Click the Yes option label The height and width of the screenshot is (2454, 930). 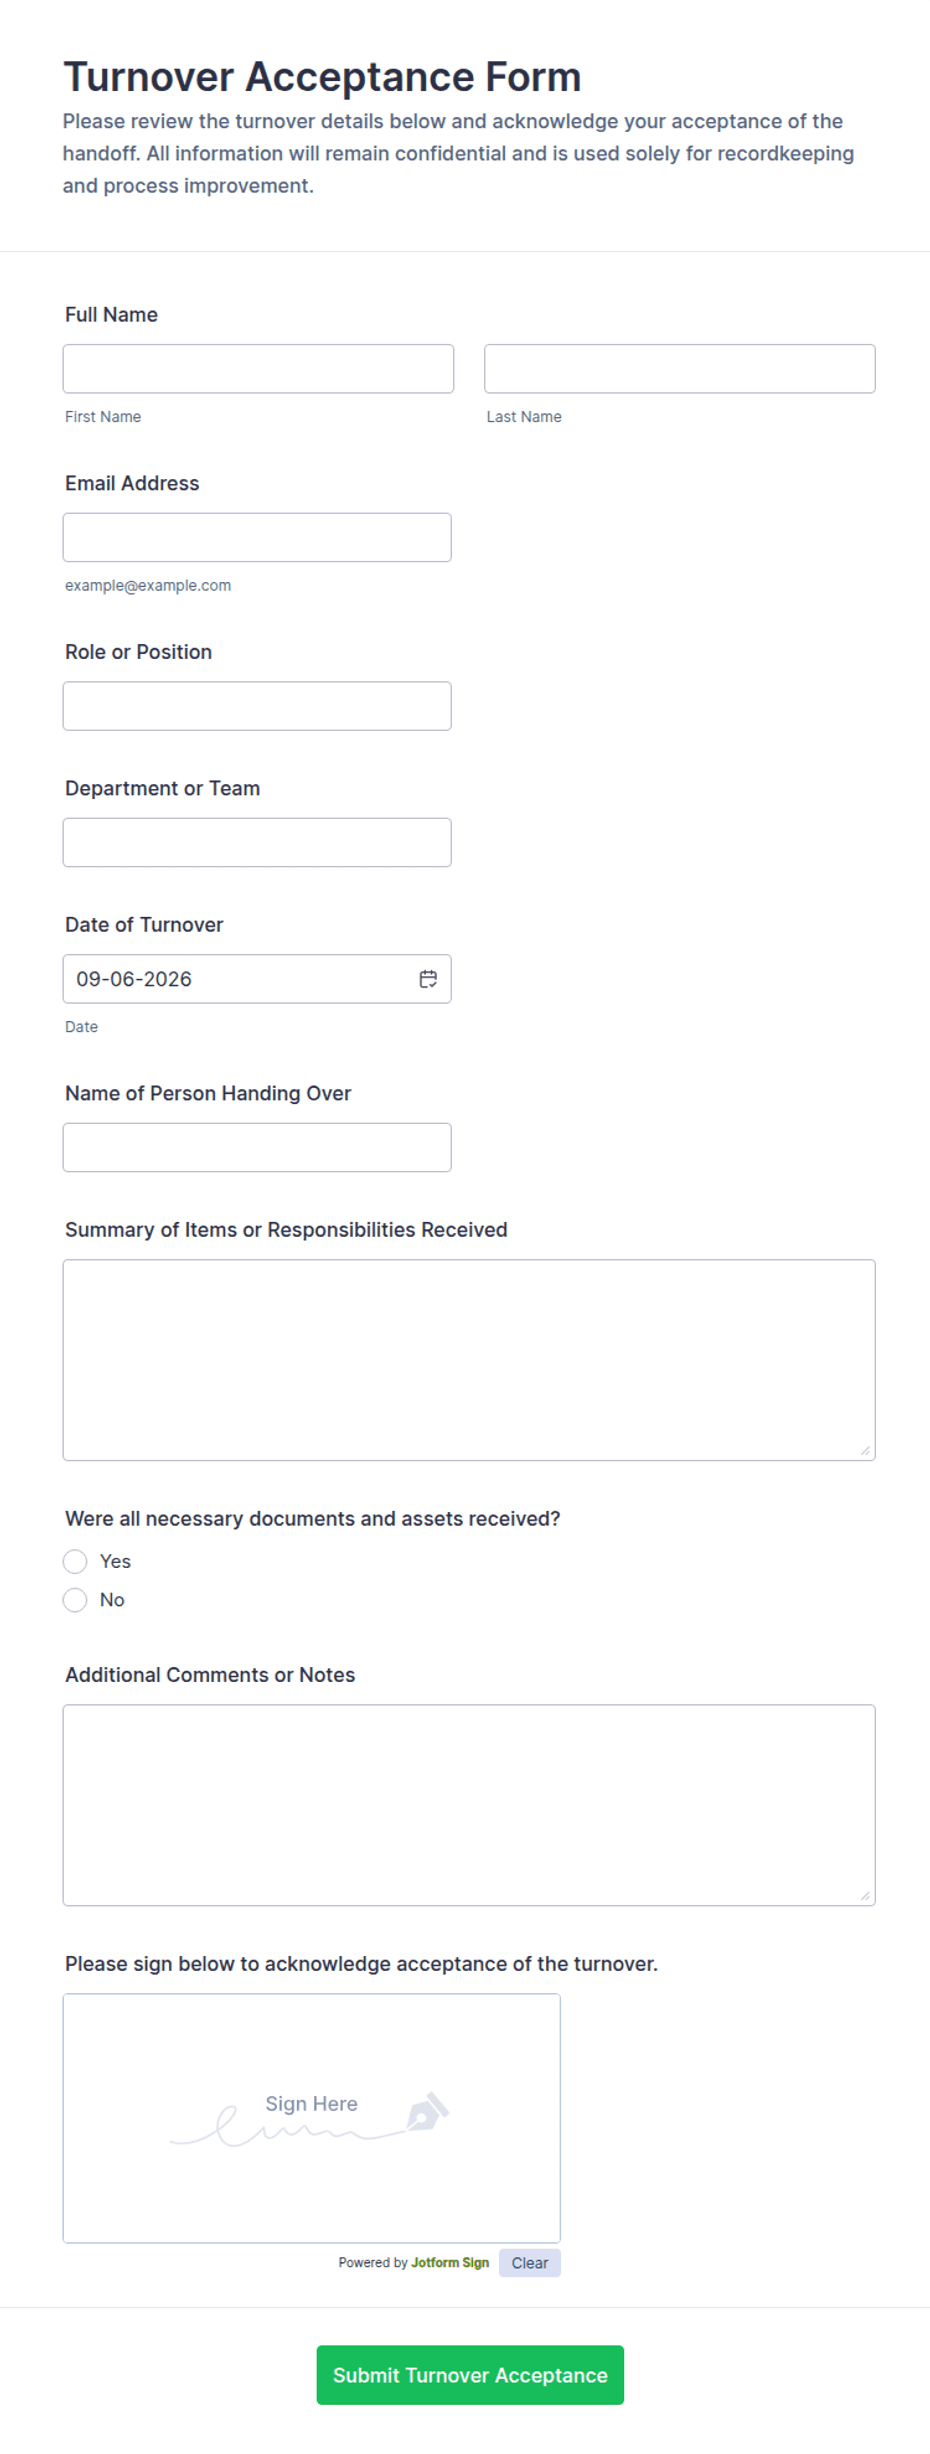click(x=115, y=1561)
